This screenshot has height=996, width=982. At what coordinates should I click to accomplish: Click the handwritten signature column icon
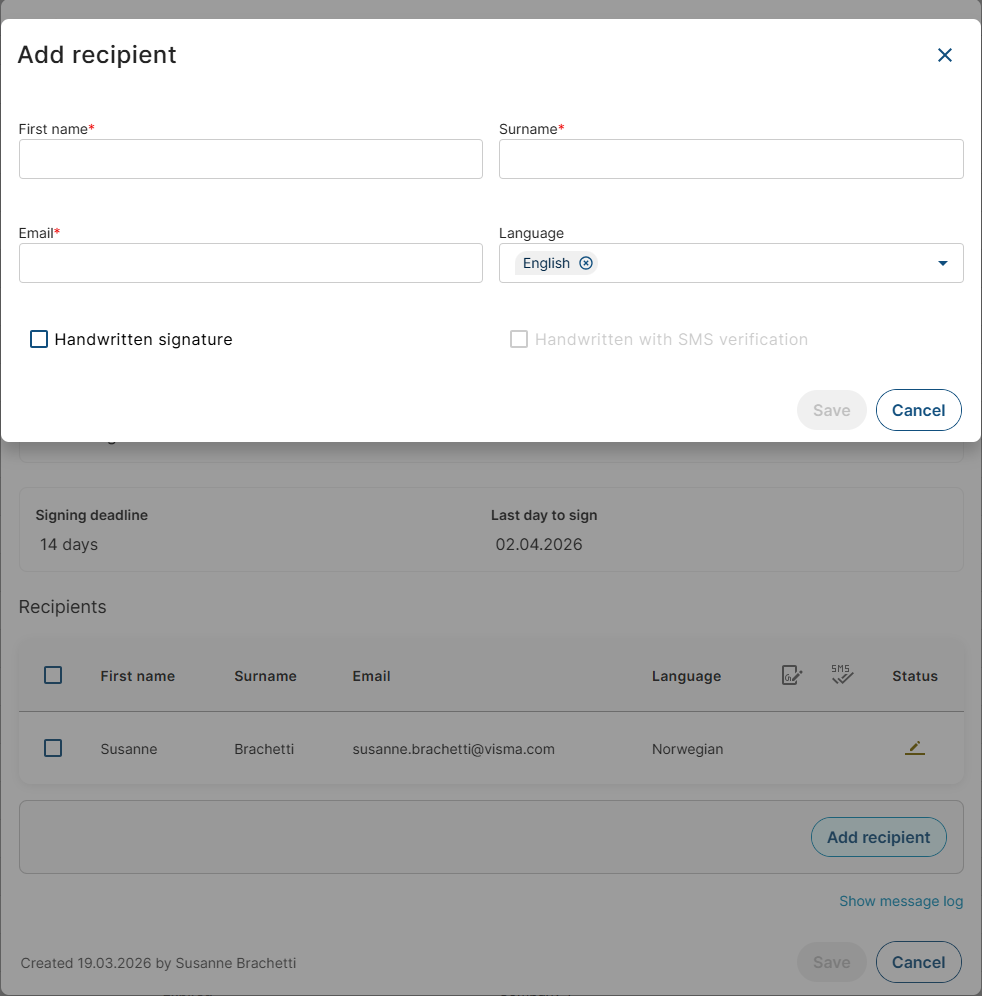(791, 676)
